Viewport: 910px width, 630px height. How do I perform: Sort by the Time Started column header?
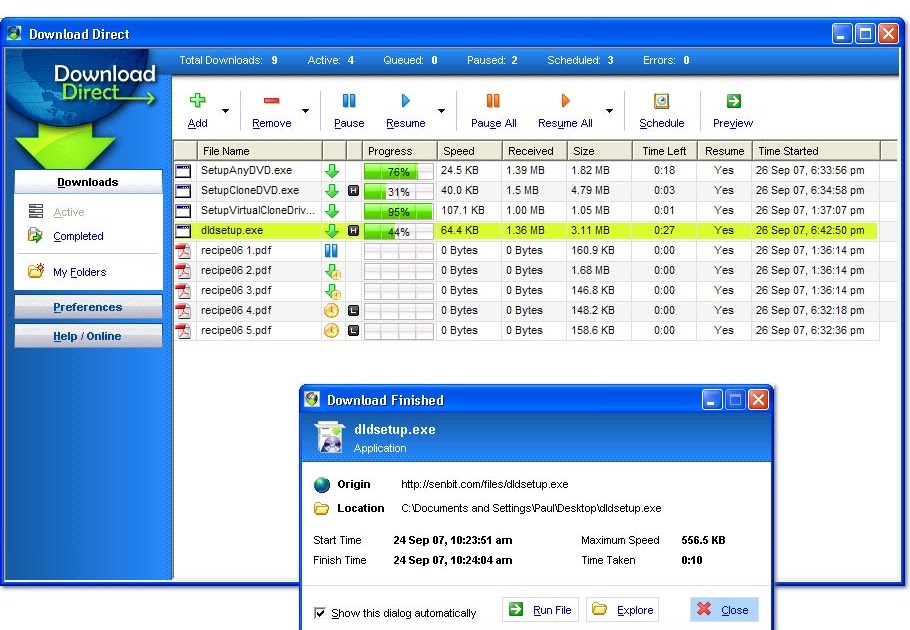816,151
